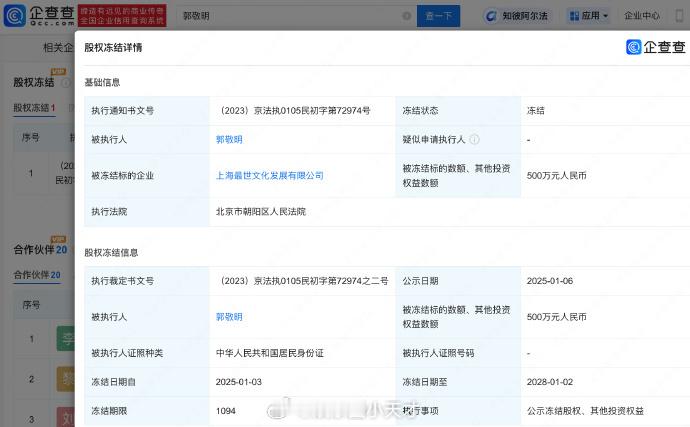Click the 股权冻结详情 dialog title
This screenshot has height=427, width=690.
pos(113,48)
